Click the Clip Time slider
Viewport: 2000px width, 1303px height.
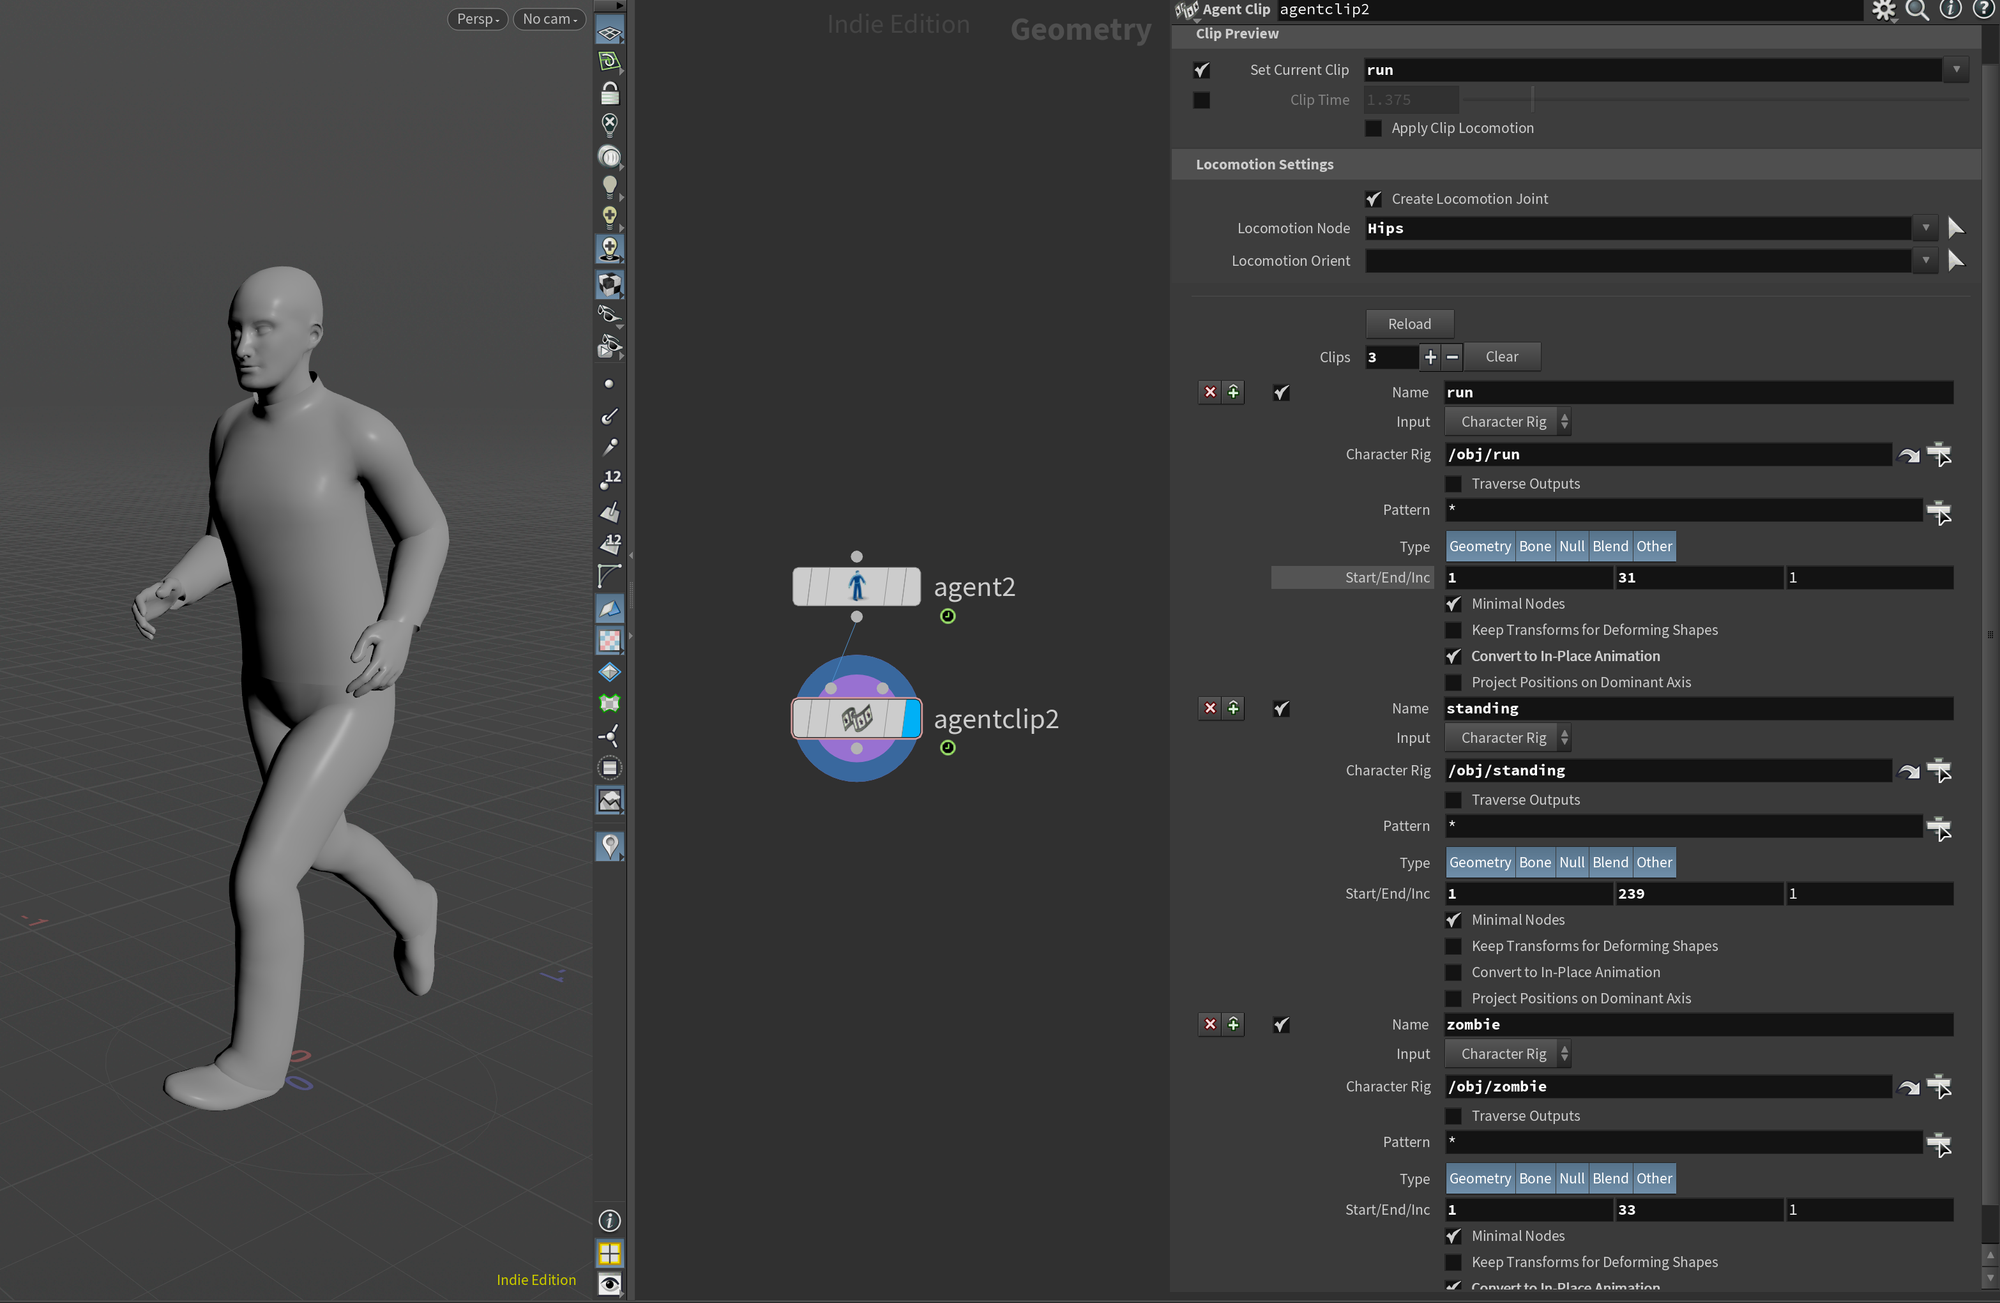(1717, 100)
